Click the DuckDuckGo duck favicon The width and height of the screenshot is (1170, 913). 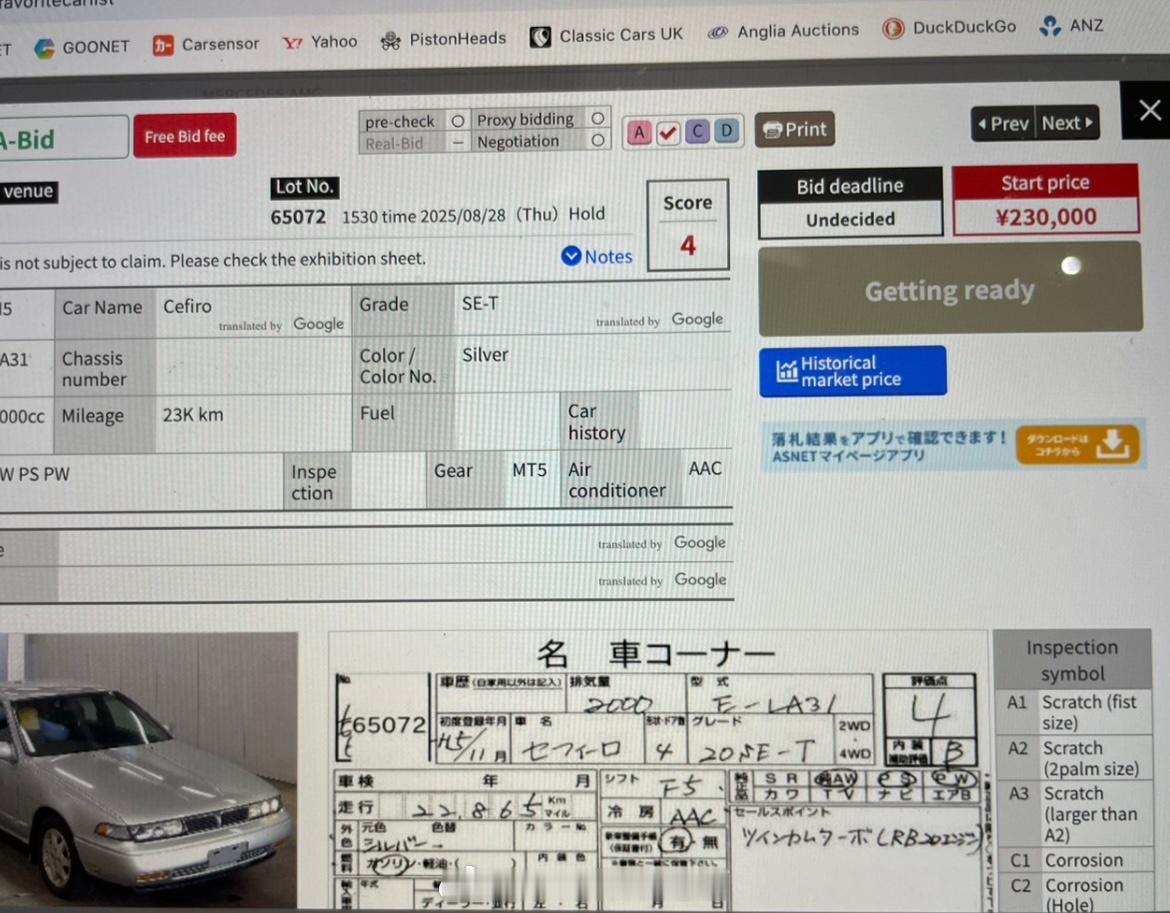[892, 28]
